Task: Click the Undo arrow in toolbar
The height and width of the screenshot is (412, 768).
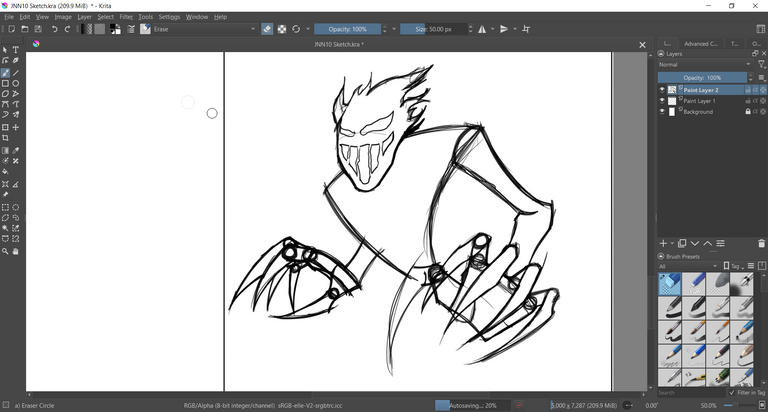Action: click(55, 29)
